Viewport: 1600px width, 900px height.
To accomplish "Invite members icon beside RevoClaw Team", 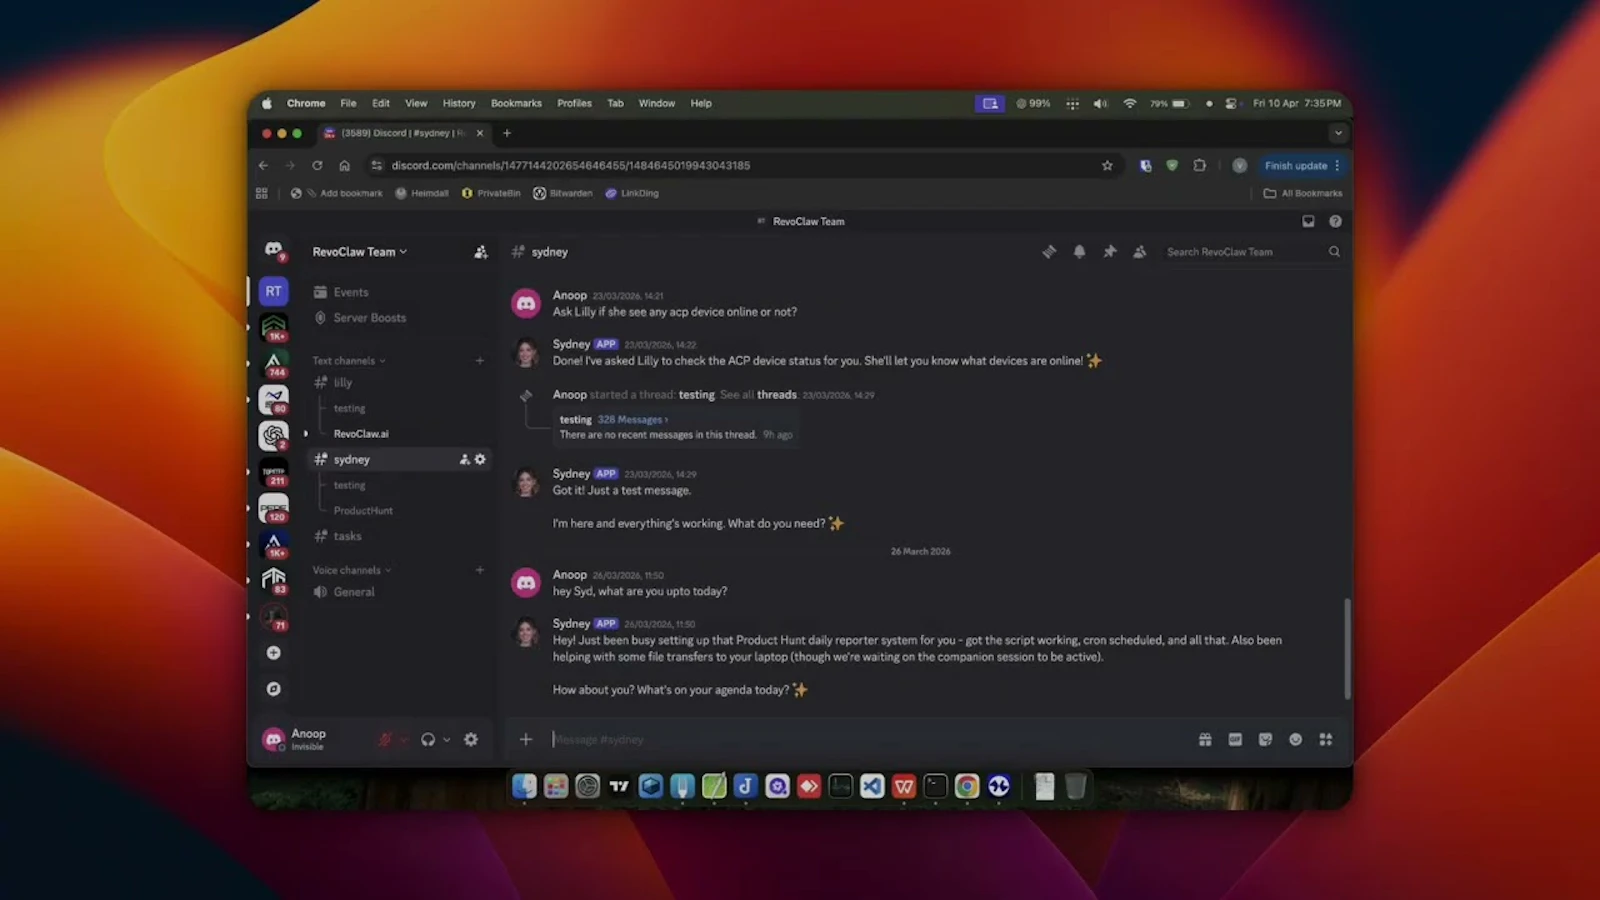I will tap(480, 252).
